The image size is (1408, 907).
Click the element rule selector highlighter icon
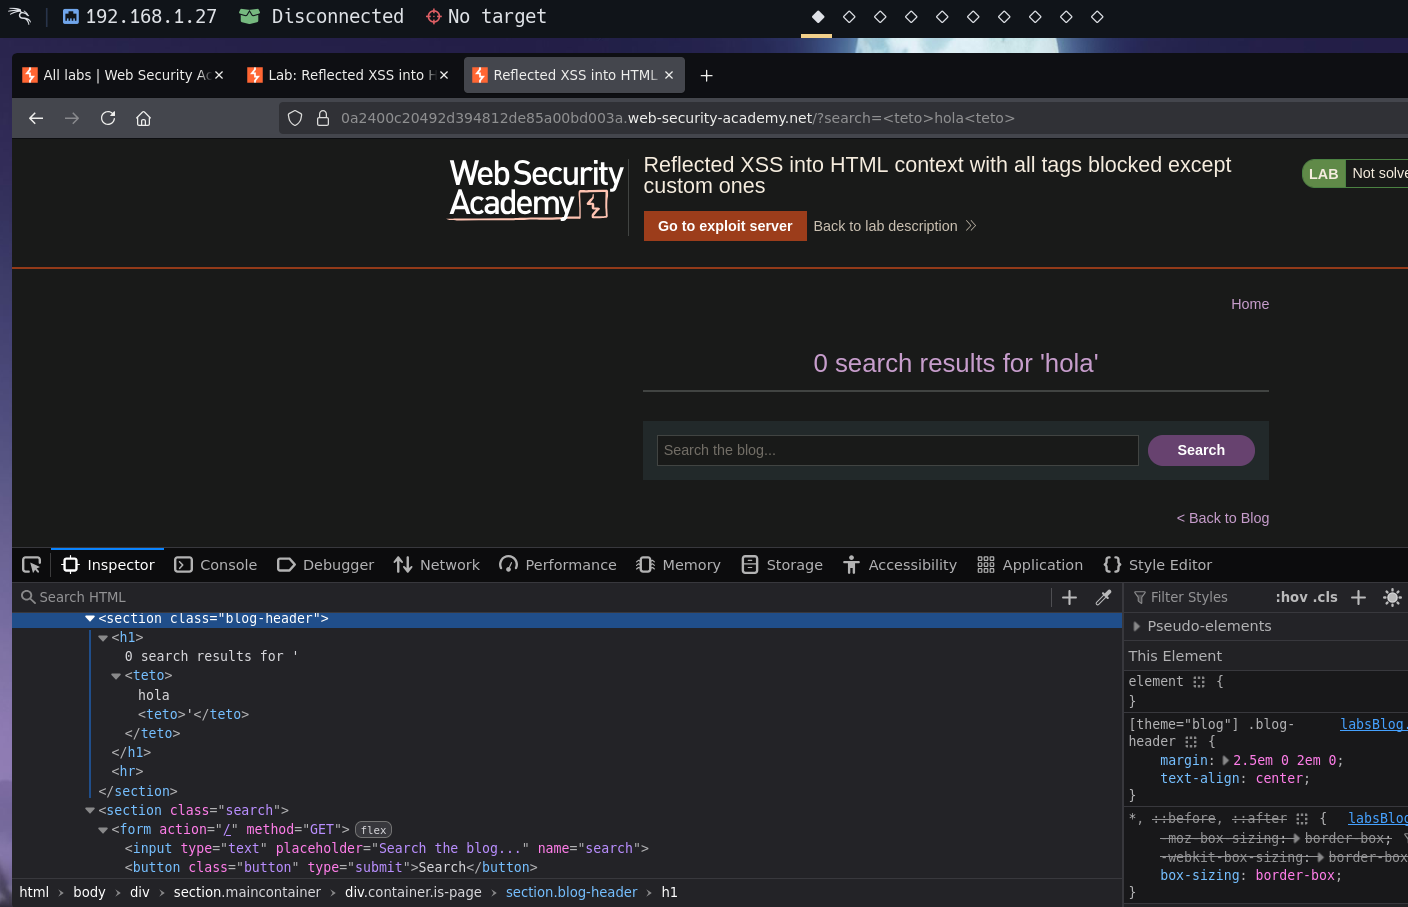[x=1199, y=682]
